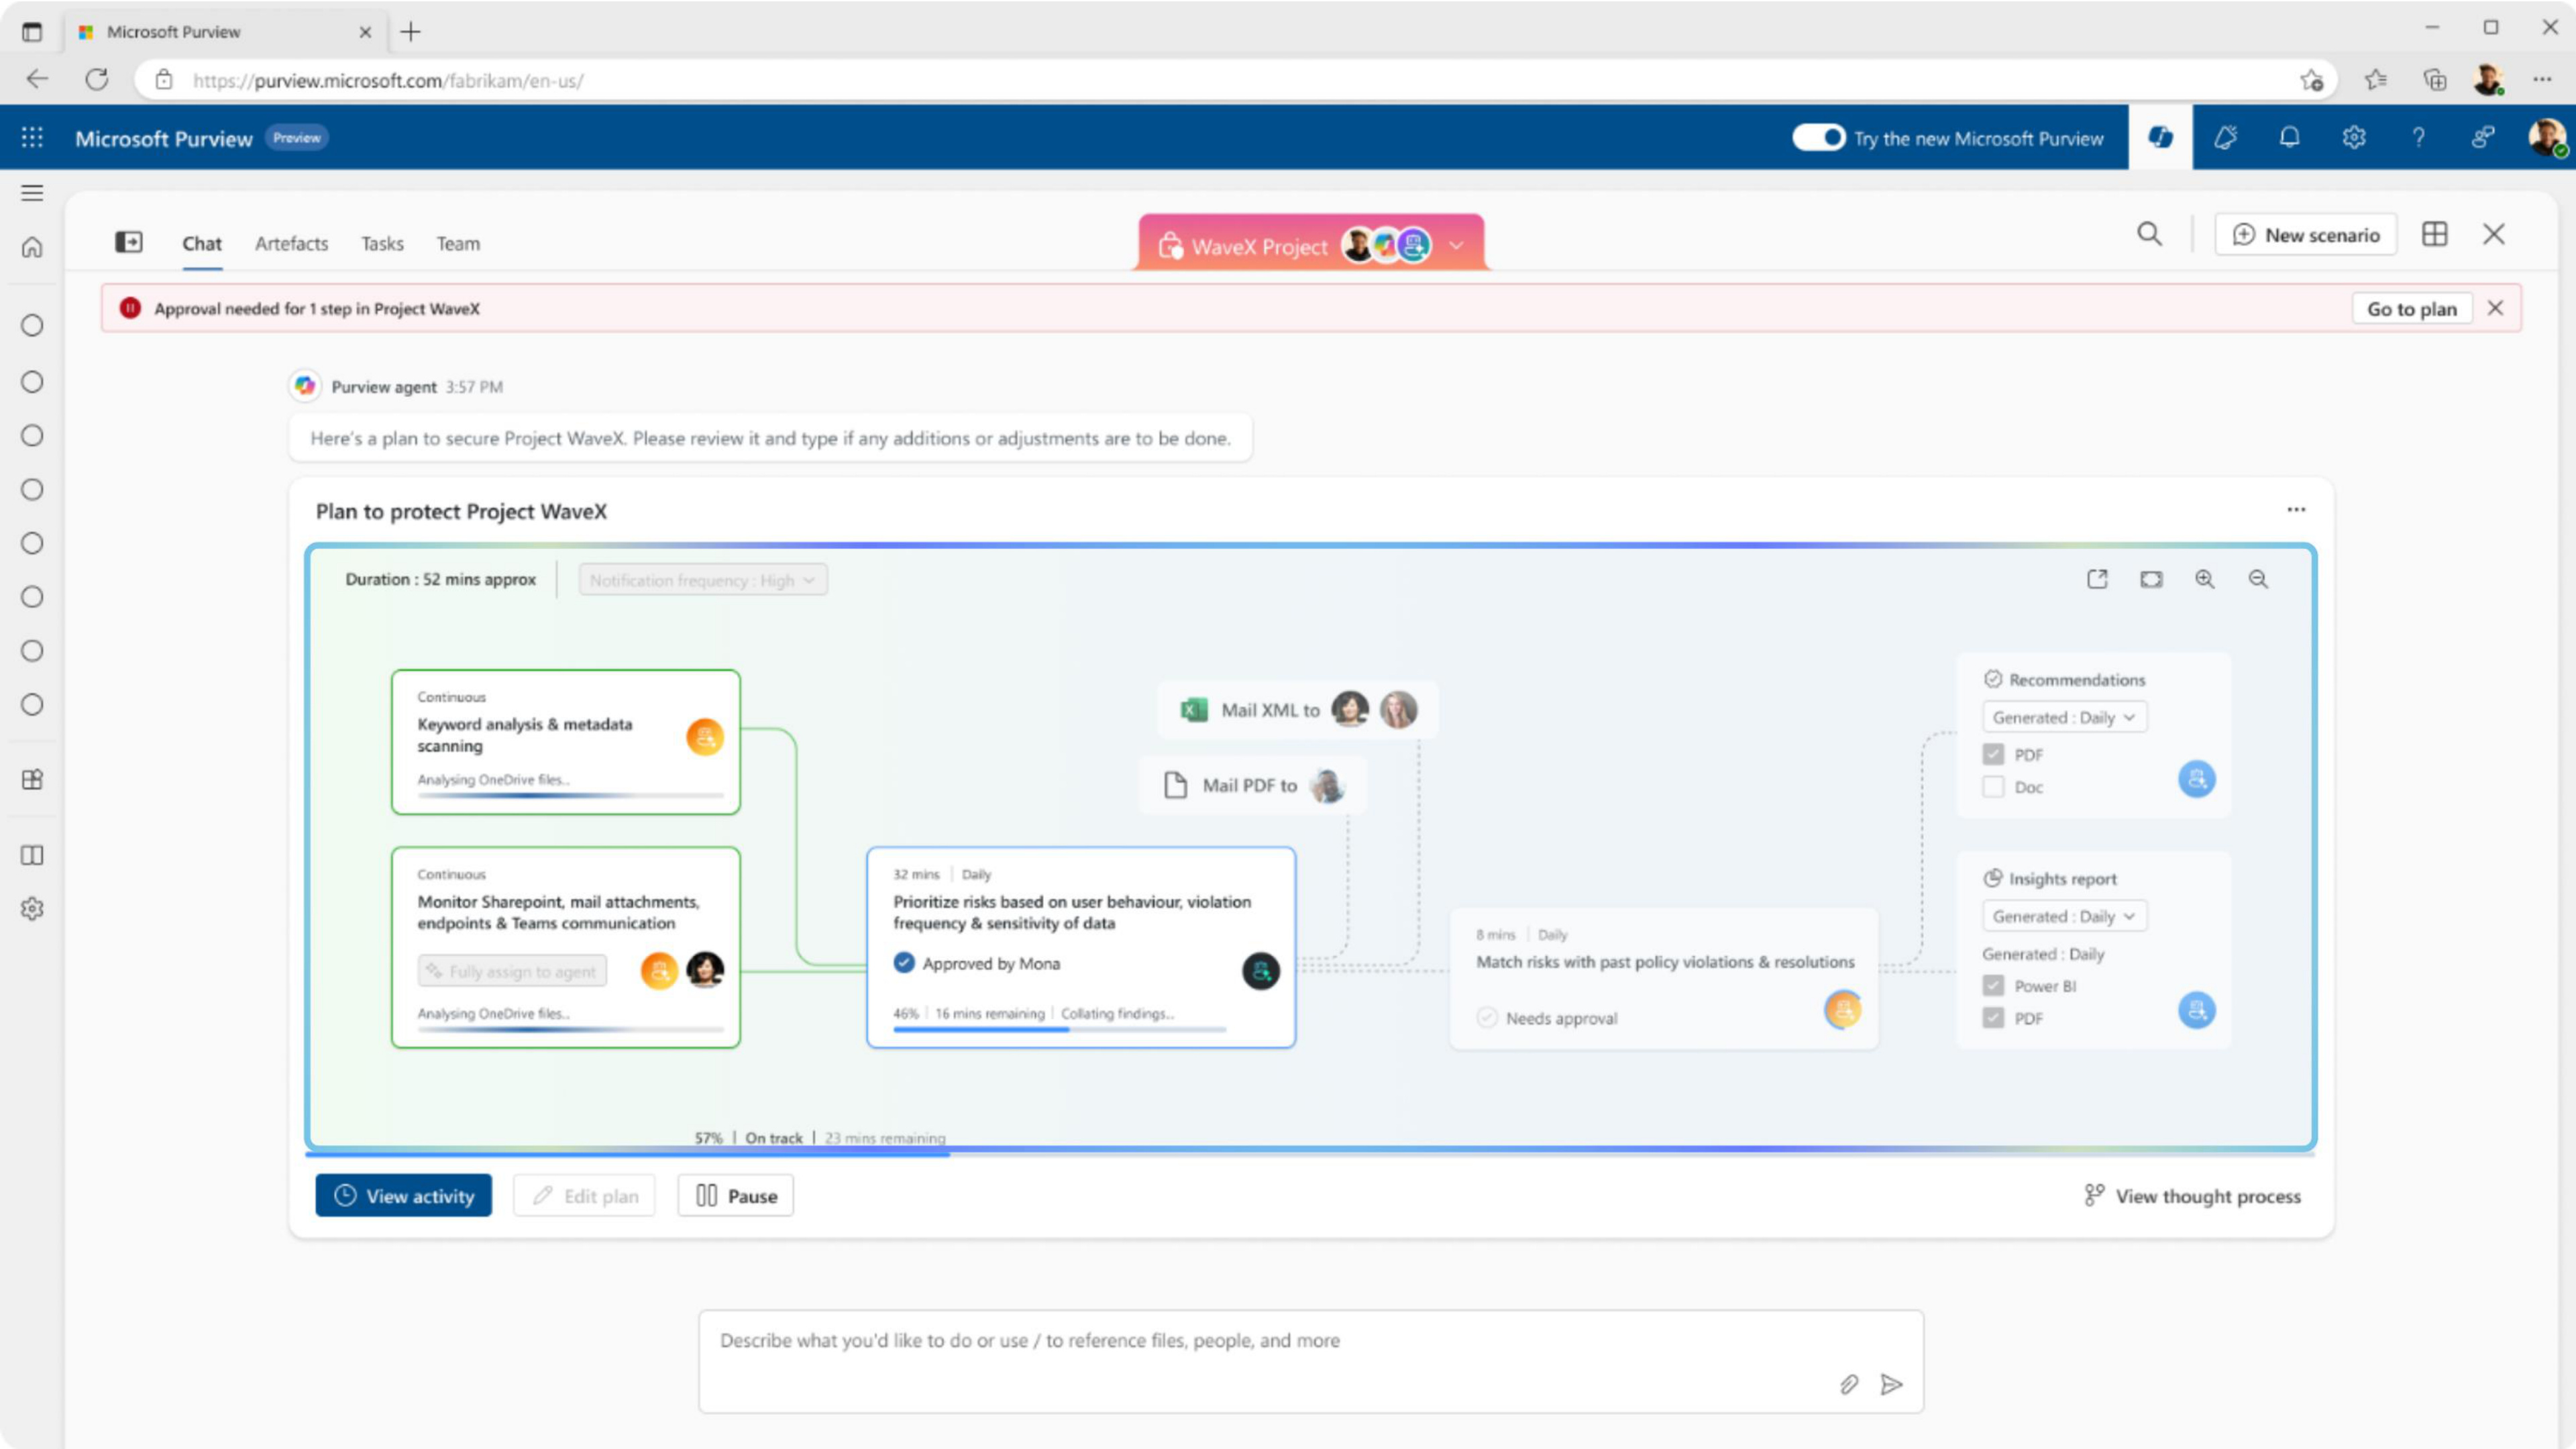
Task: Expand the WaveX Project dropdown chevron
Action: [1456, 246]
